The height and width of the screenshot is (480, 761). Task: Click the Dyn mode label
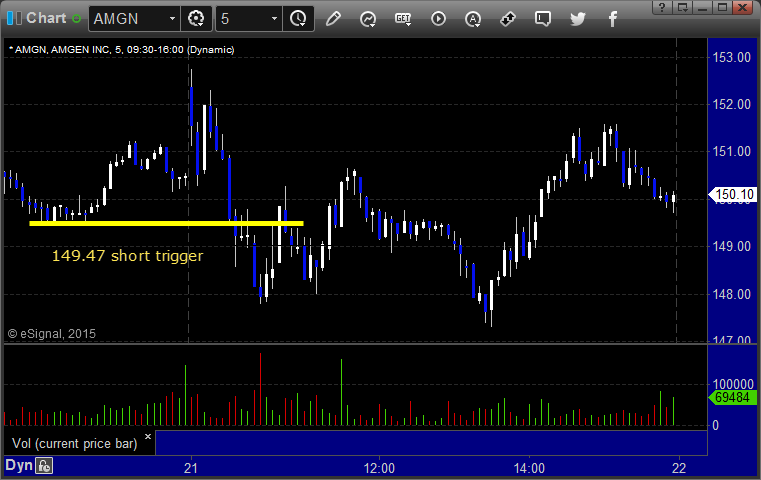click(19, 465)
